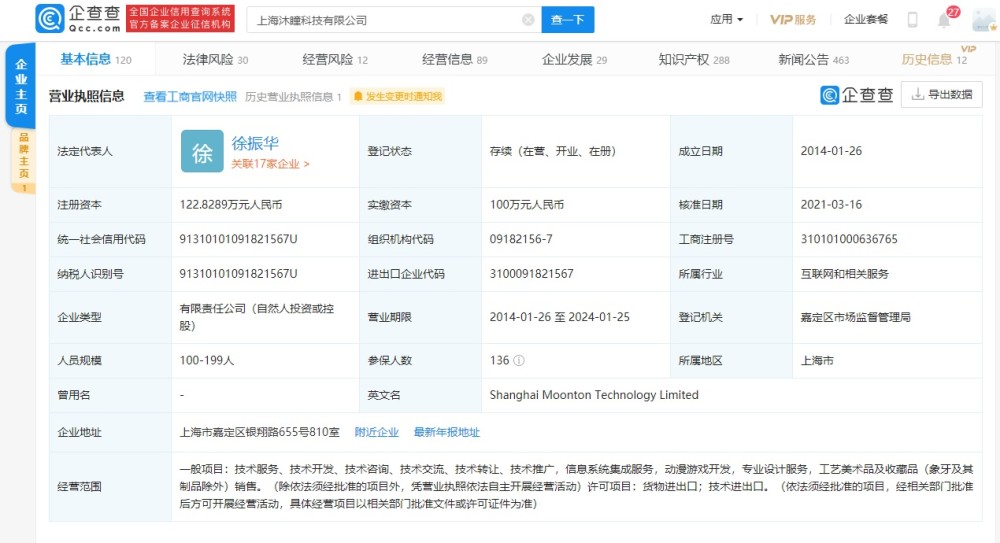The height and width of the screenshot is (543, 1000).
Task: Select English name Shanghai Moonton Technology Limited
Action: 594,395
